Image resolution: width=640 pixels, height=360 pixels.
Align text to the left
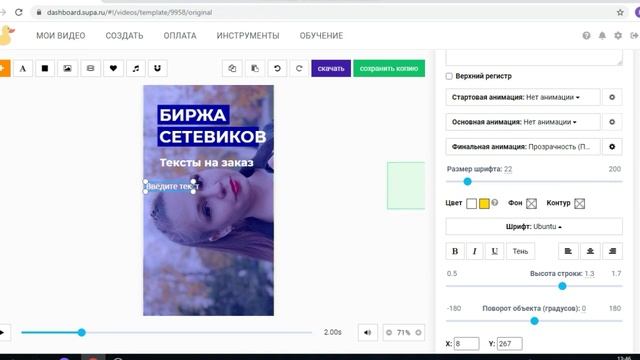(x=568, y=251)
